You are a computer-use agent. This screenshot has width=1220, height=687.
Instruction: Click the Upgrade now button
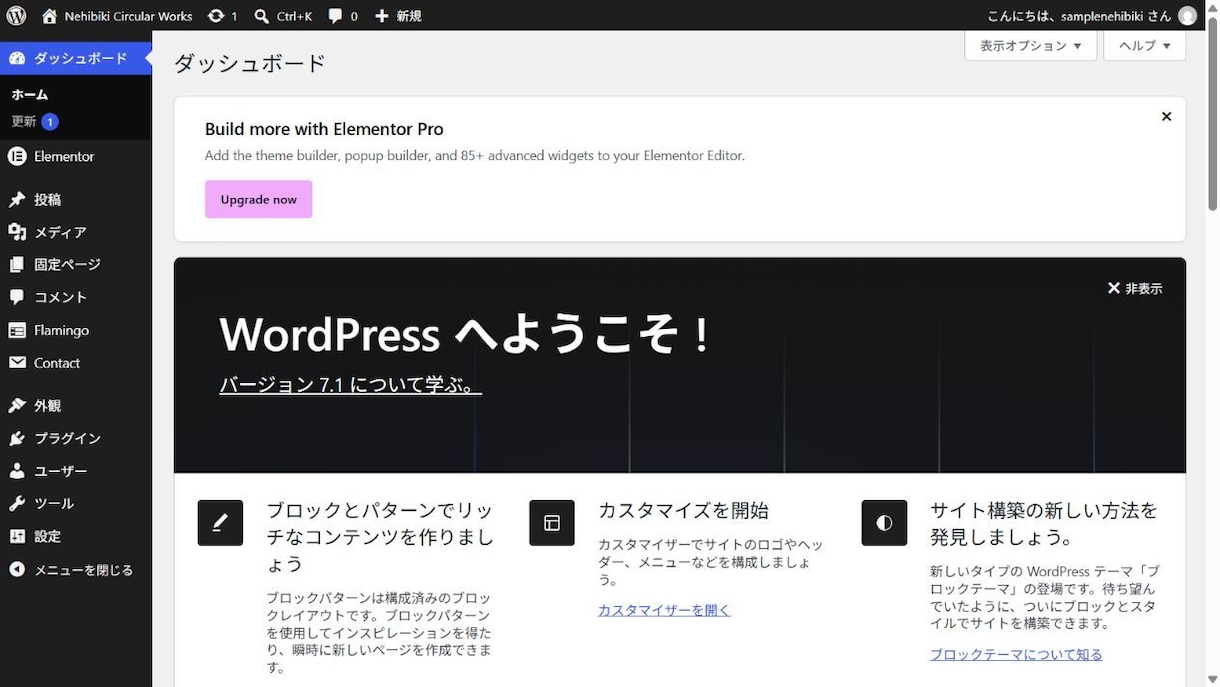258,199
